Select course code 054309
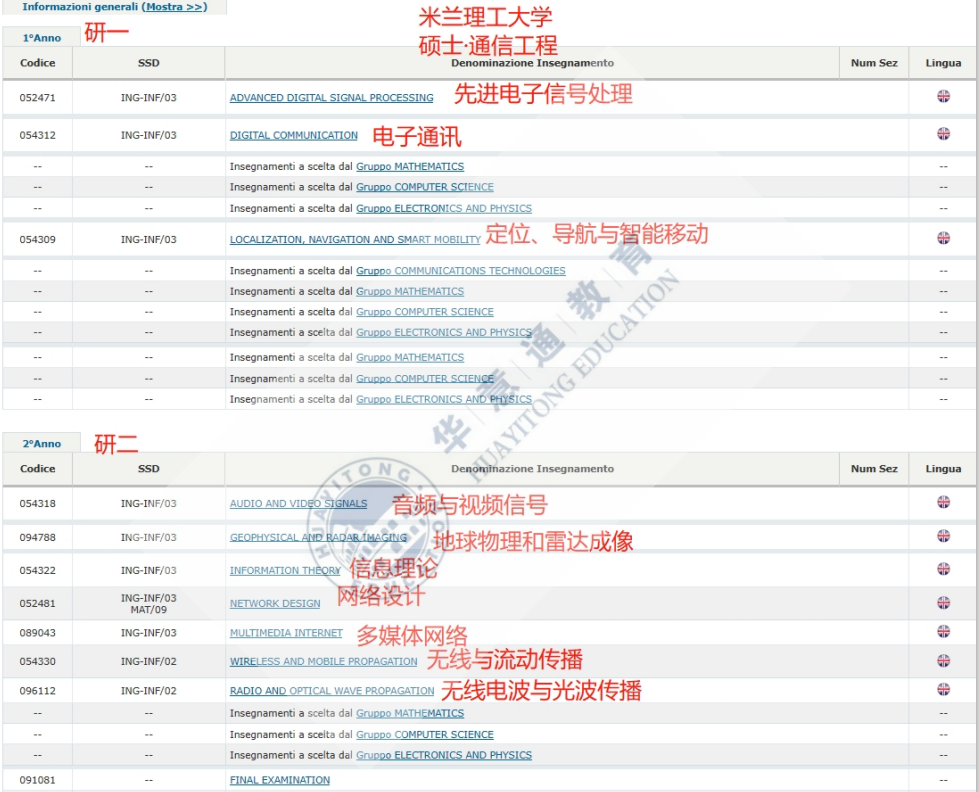 click(37, 240)
